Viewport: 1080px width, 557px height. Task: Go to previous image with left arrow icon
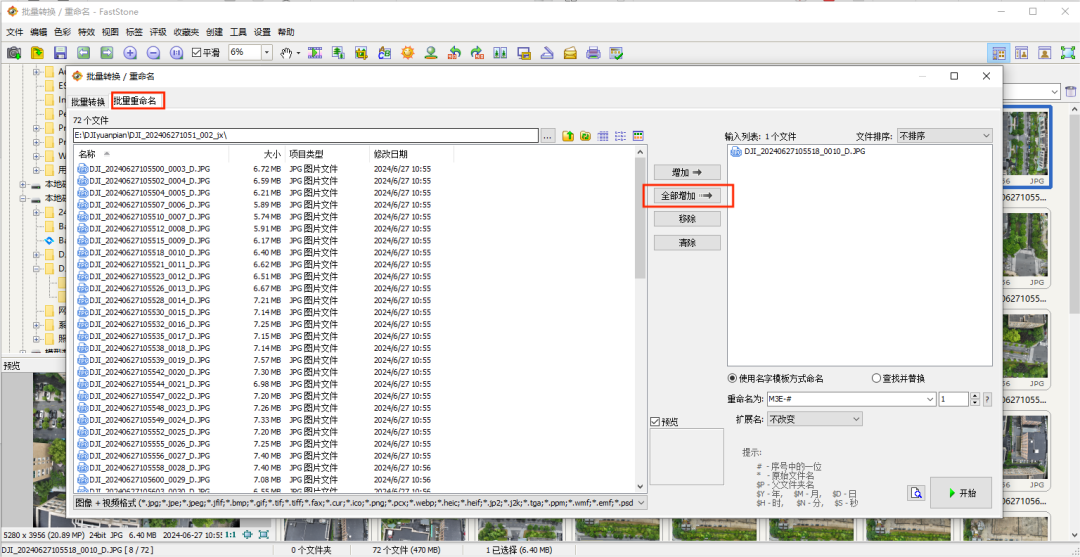click(x=83, y=52)
